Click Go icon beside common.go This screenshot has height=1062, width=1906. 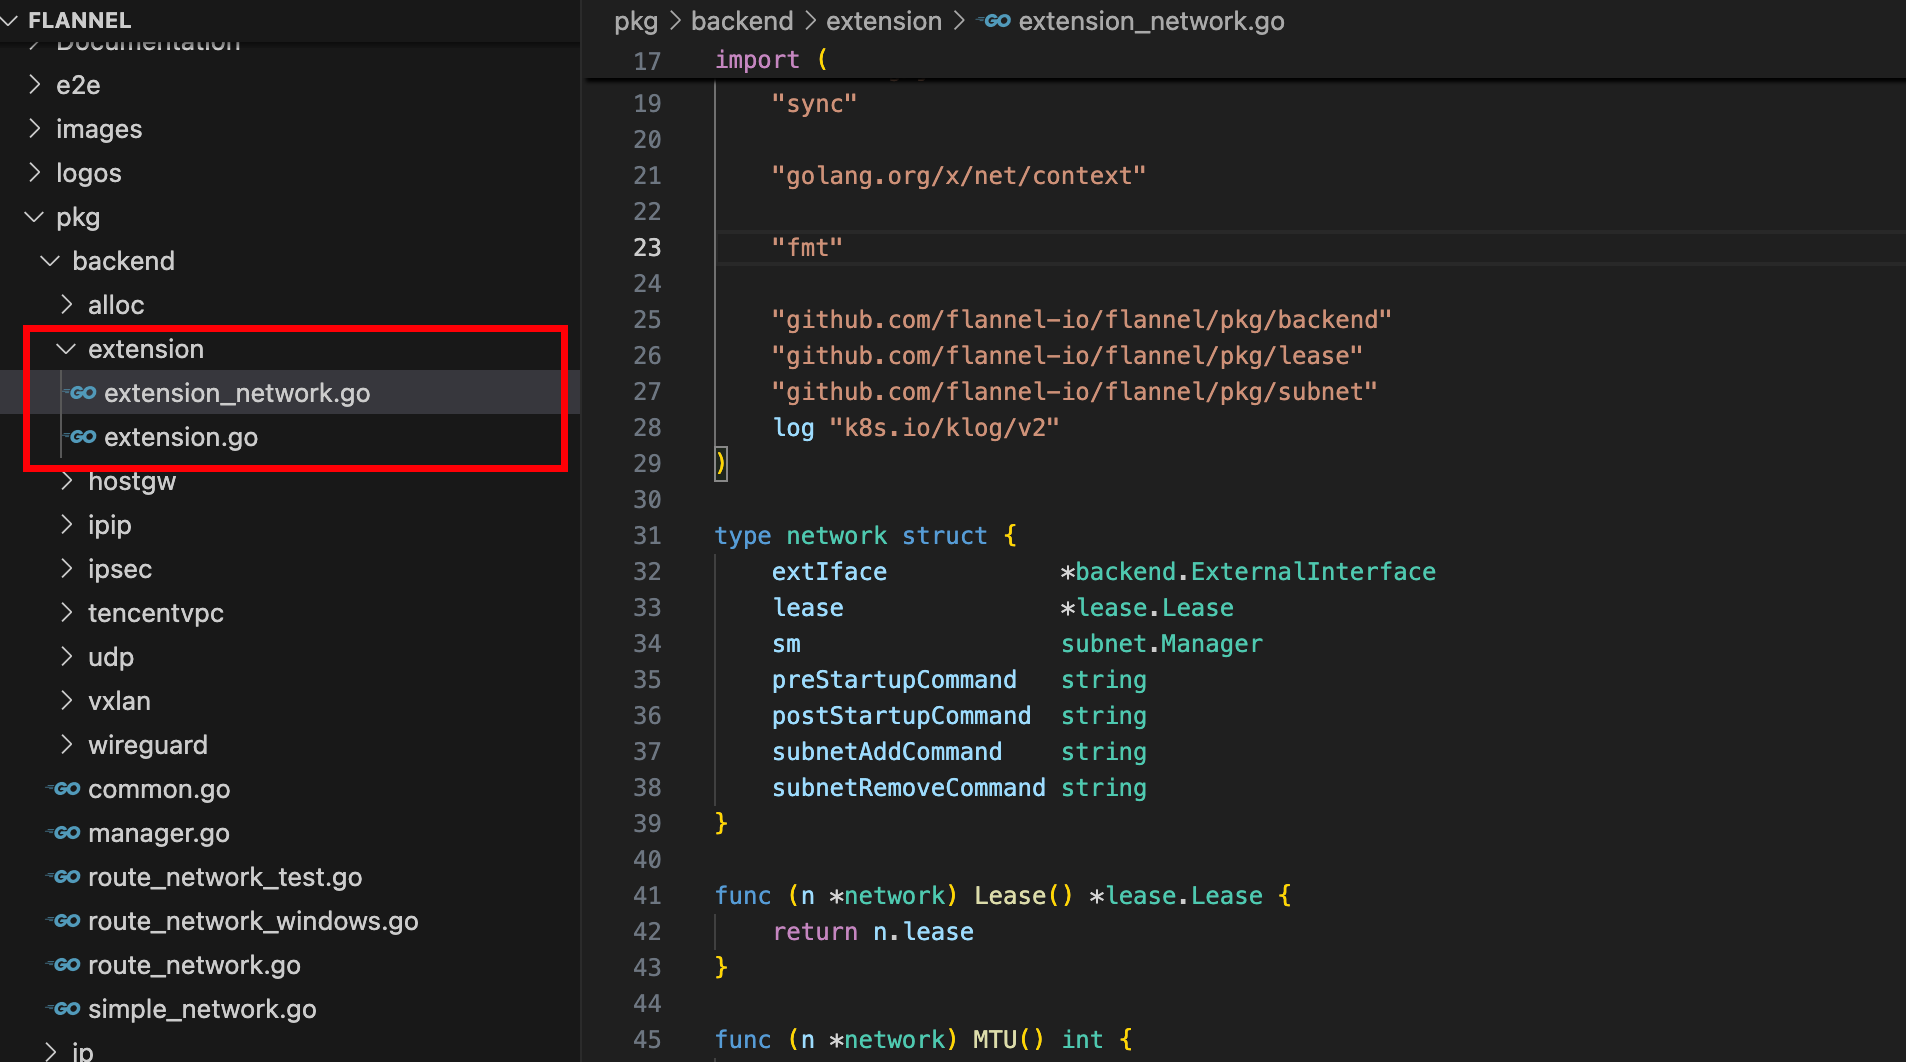tap(66, 789)
